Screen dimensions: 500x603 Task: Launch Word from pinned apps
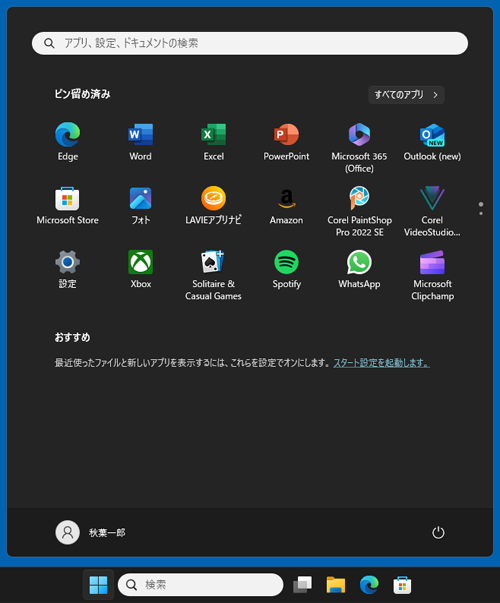tap(140, 142)
